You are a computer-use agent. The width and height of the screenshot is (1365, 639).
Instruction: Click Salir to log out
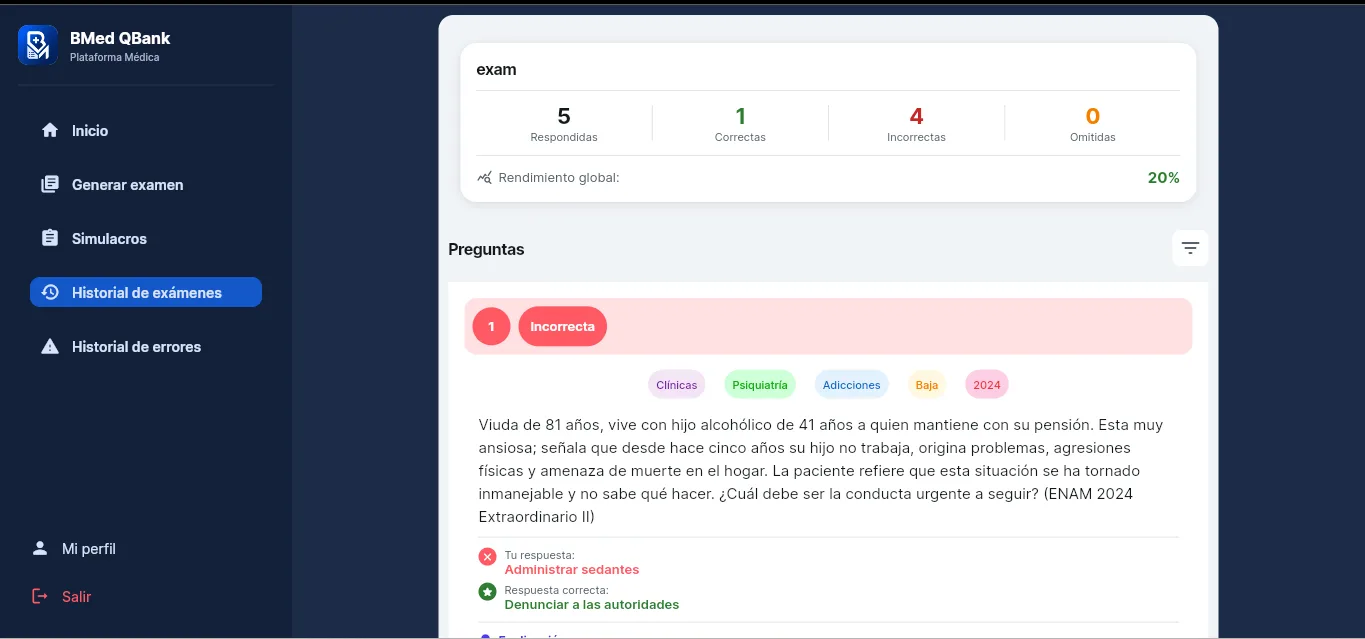76,596
